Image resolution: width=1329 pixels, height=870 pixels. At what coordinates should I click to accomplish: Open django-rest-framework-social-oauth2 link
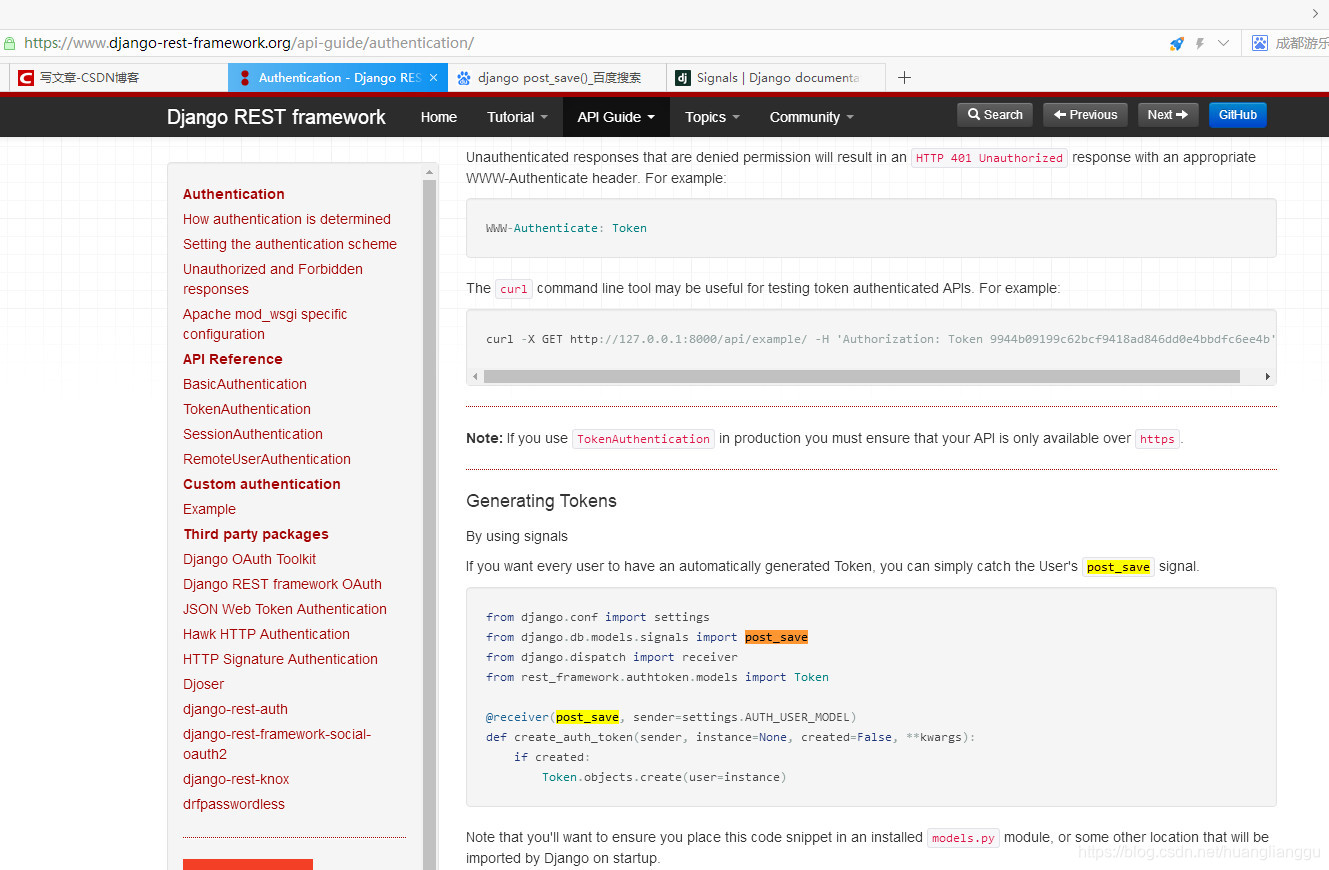click(x=277, y=744)
